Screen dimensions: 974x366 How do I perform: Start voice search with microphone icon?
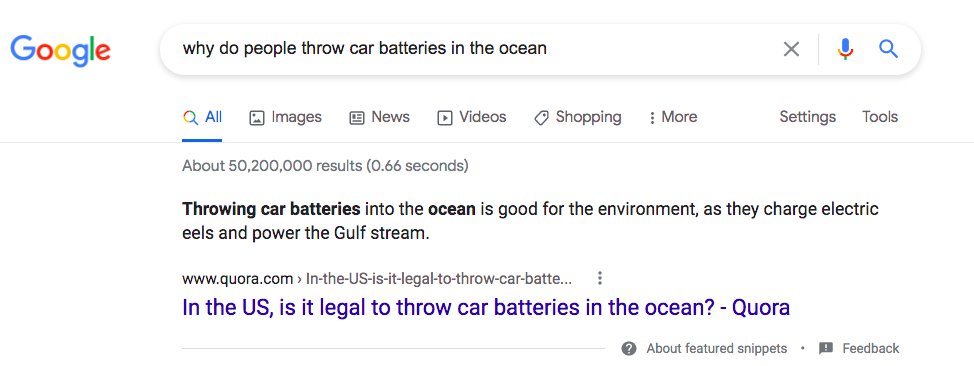tap(845, 49)
